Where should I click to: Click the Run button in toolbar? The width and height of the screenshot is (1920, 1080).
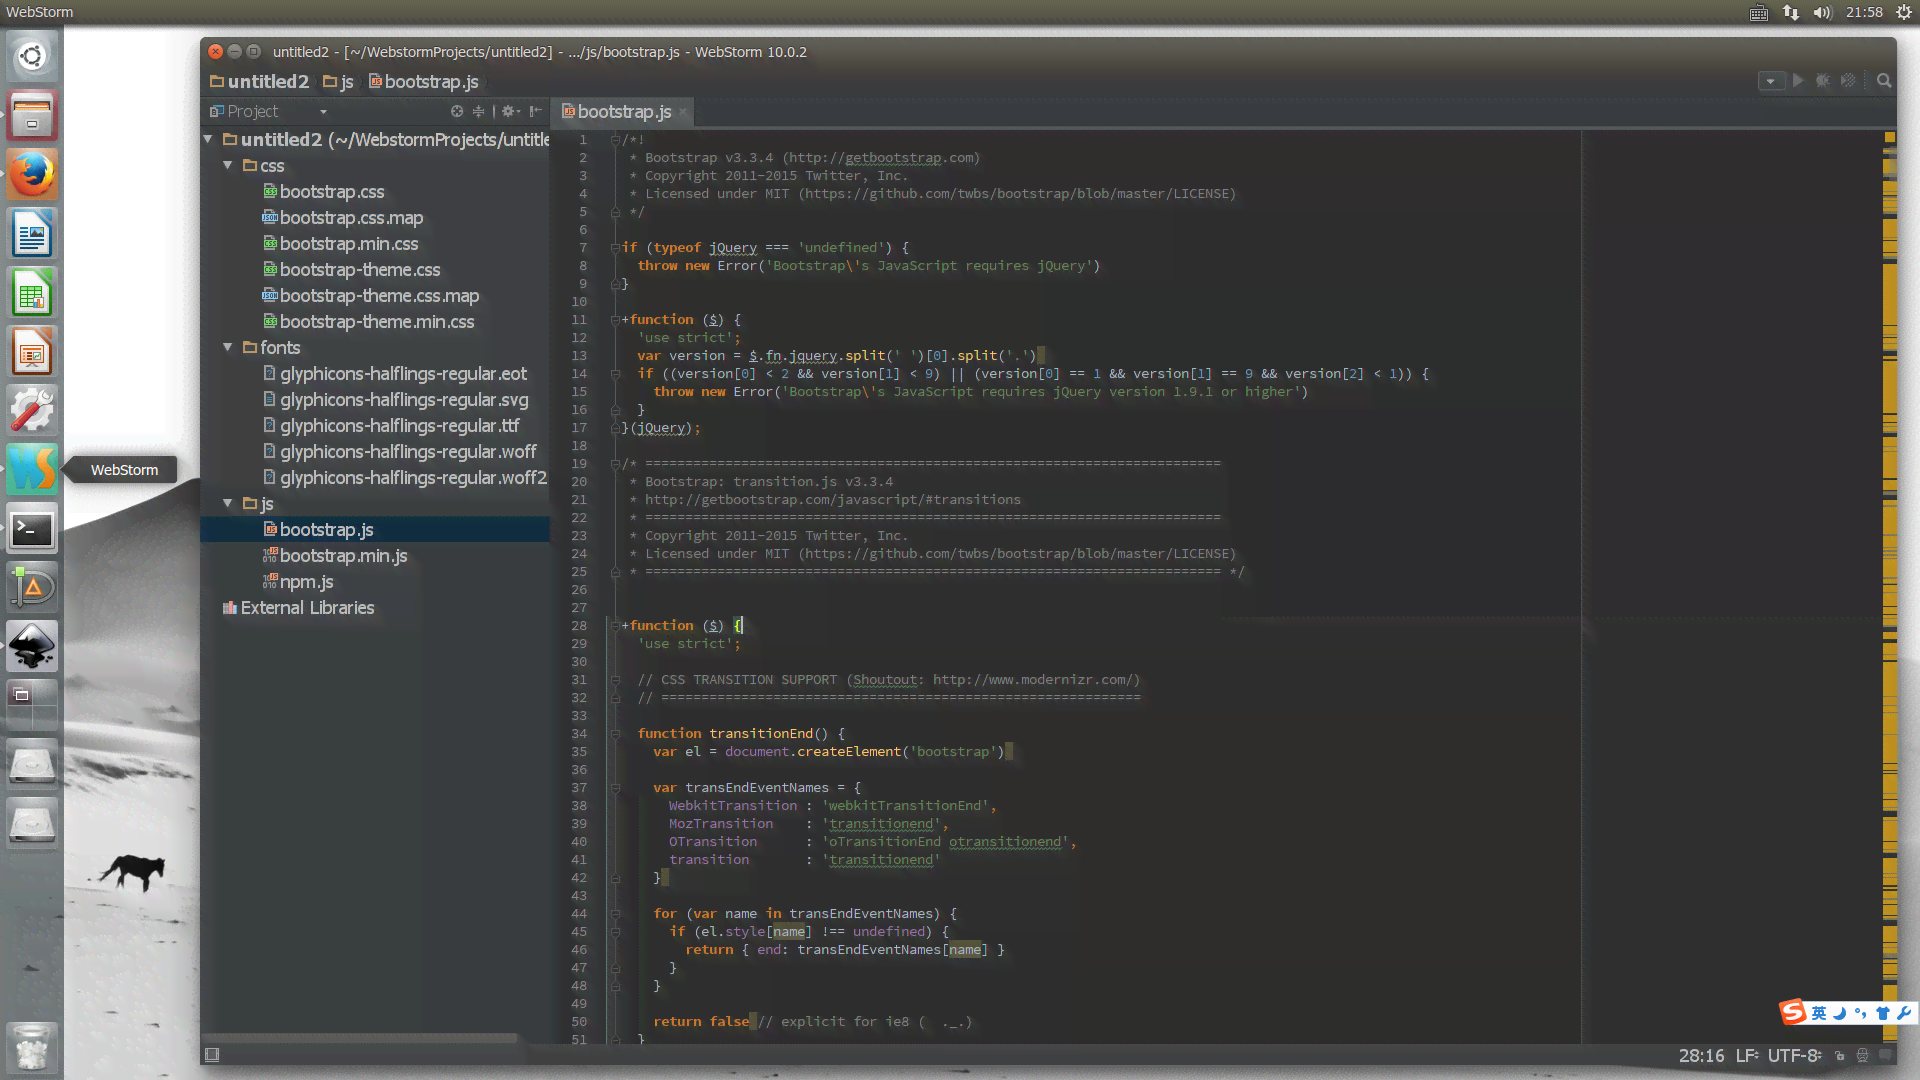(1800, 80)
